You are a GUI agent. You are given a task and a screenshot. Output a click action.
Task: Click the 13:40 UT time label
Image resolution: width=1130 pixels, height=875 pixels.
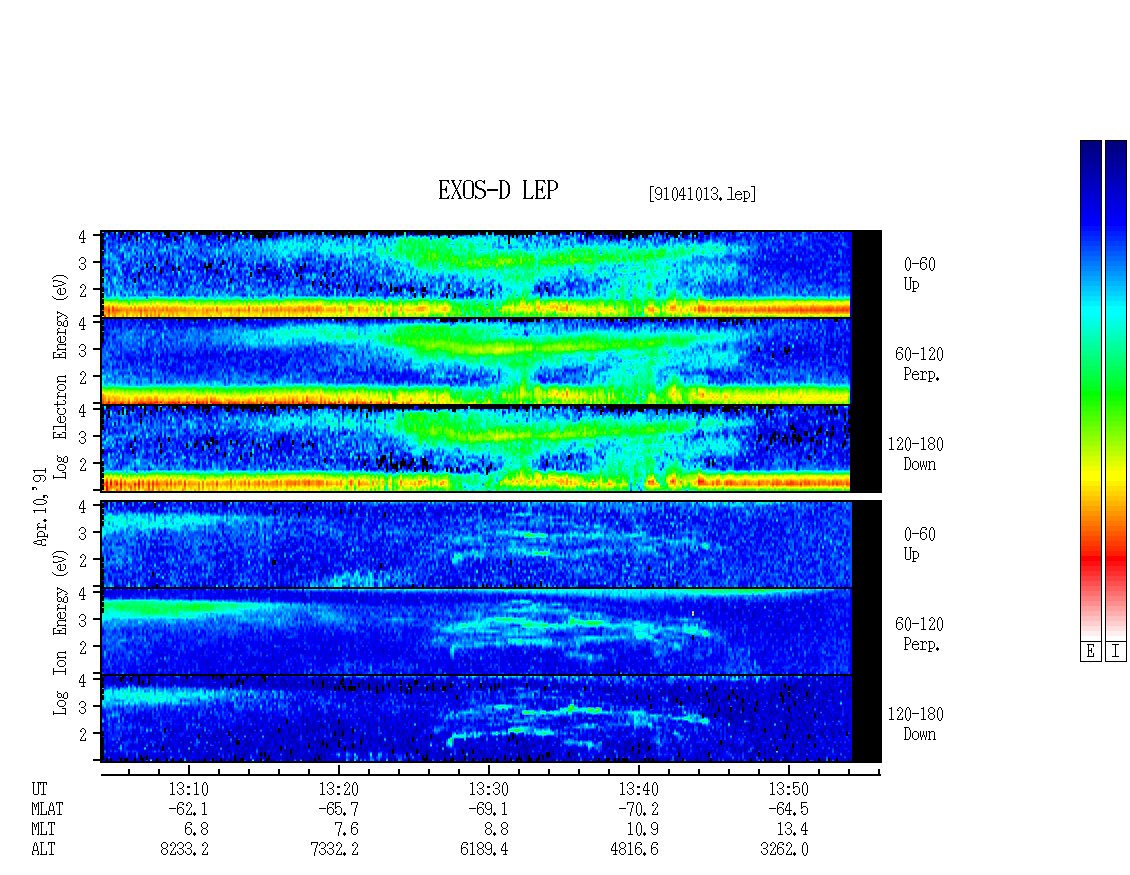(x=638, y=789)
